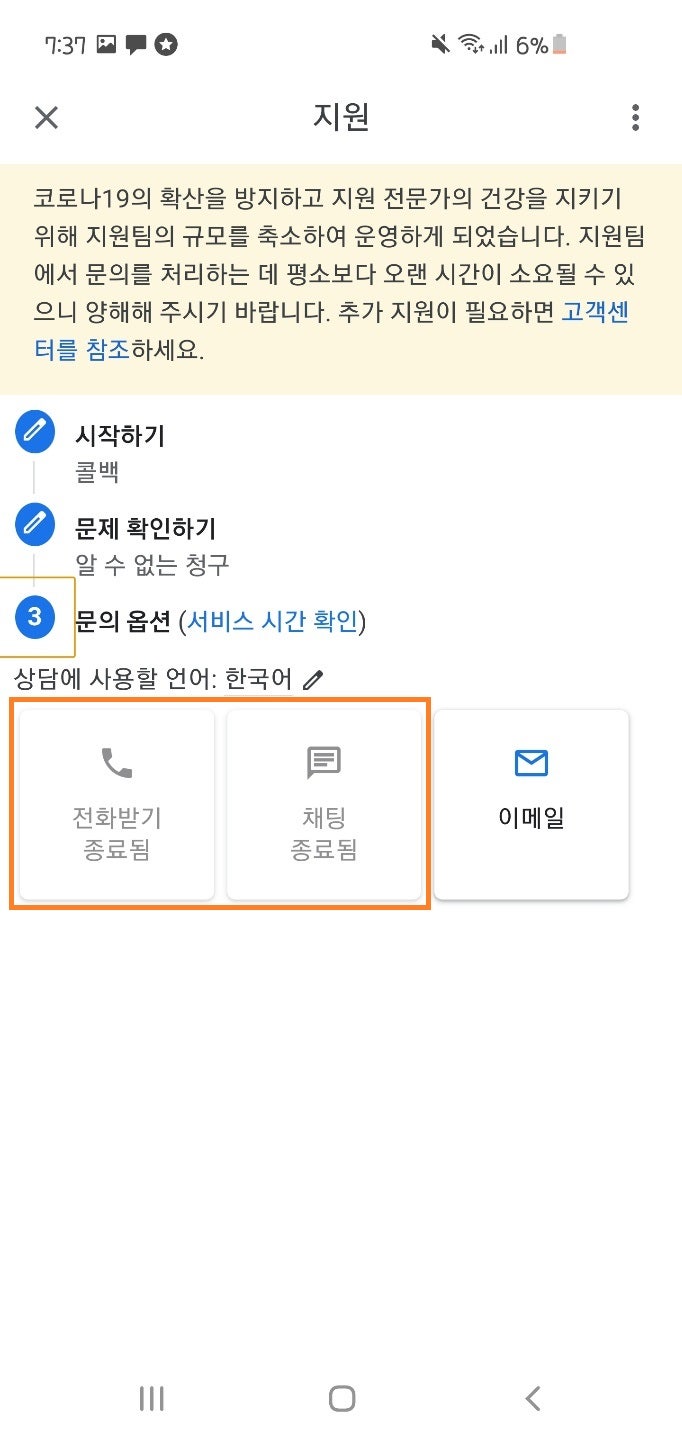Viewport: 682px width, 1440px height.
Task: Edit the 시작하기 step pencil icon
Action: pyautogui.click(x=35, y=432)
